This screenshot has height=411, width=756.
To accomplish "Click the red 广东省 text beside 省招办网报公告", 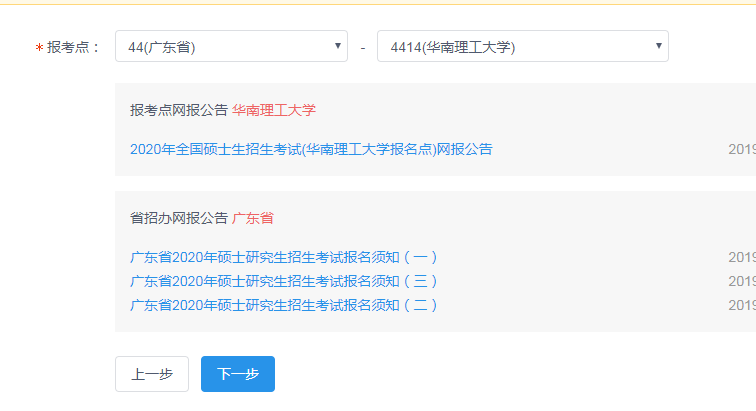I will [x=252, y=217].
